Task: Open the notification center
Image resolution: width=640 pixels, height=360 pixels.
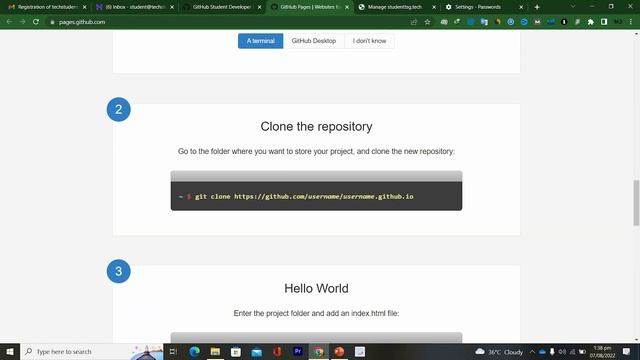Action: click(627, 351)
